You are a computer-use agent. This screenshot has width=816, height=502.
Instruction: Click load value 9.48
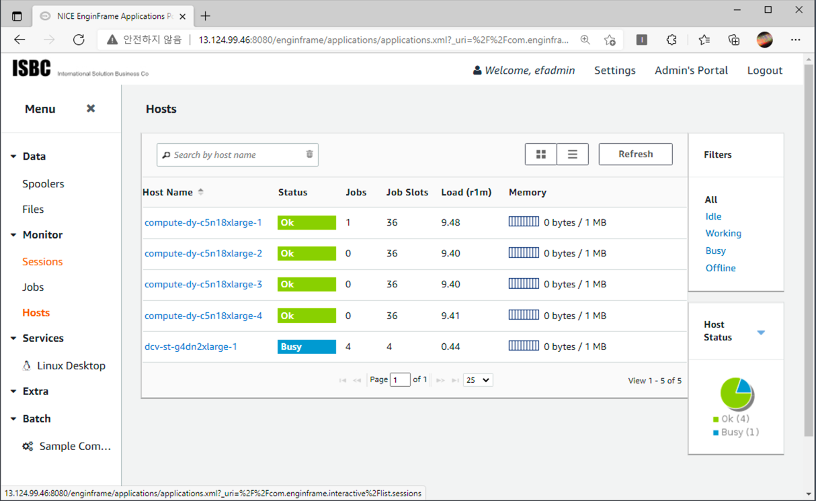[x=450, y=222]
